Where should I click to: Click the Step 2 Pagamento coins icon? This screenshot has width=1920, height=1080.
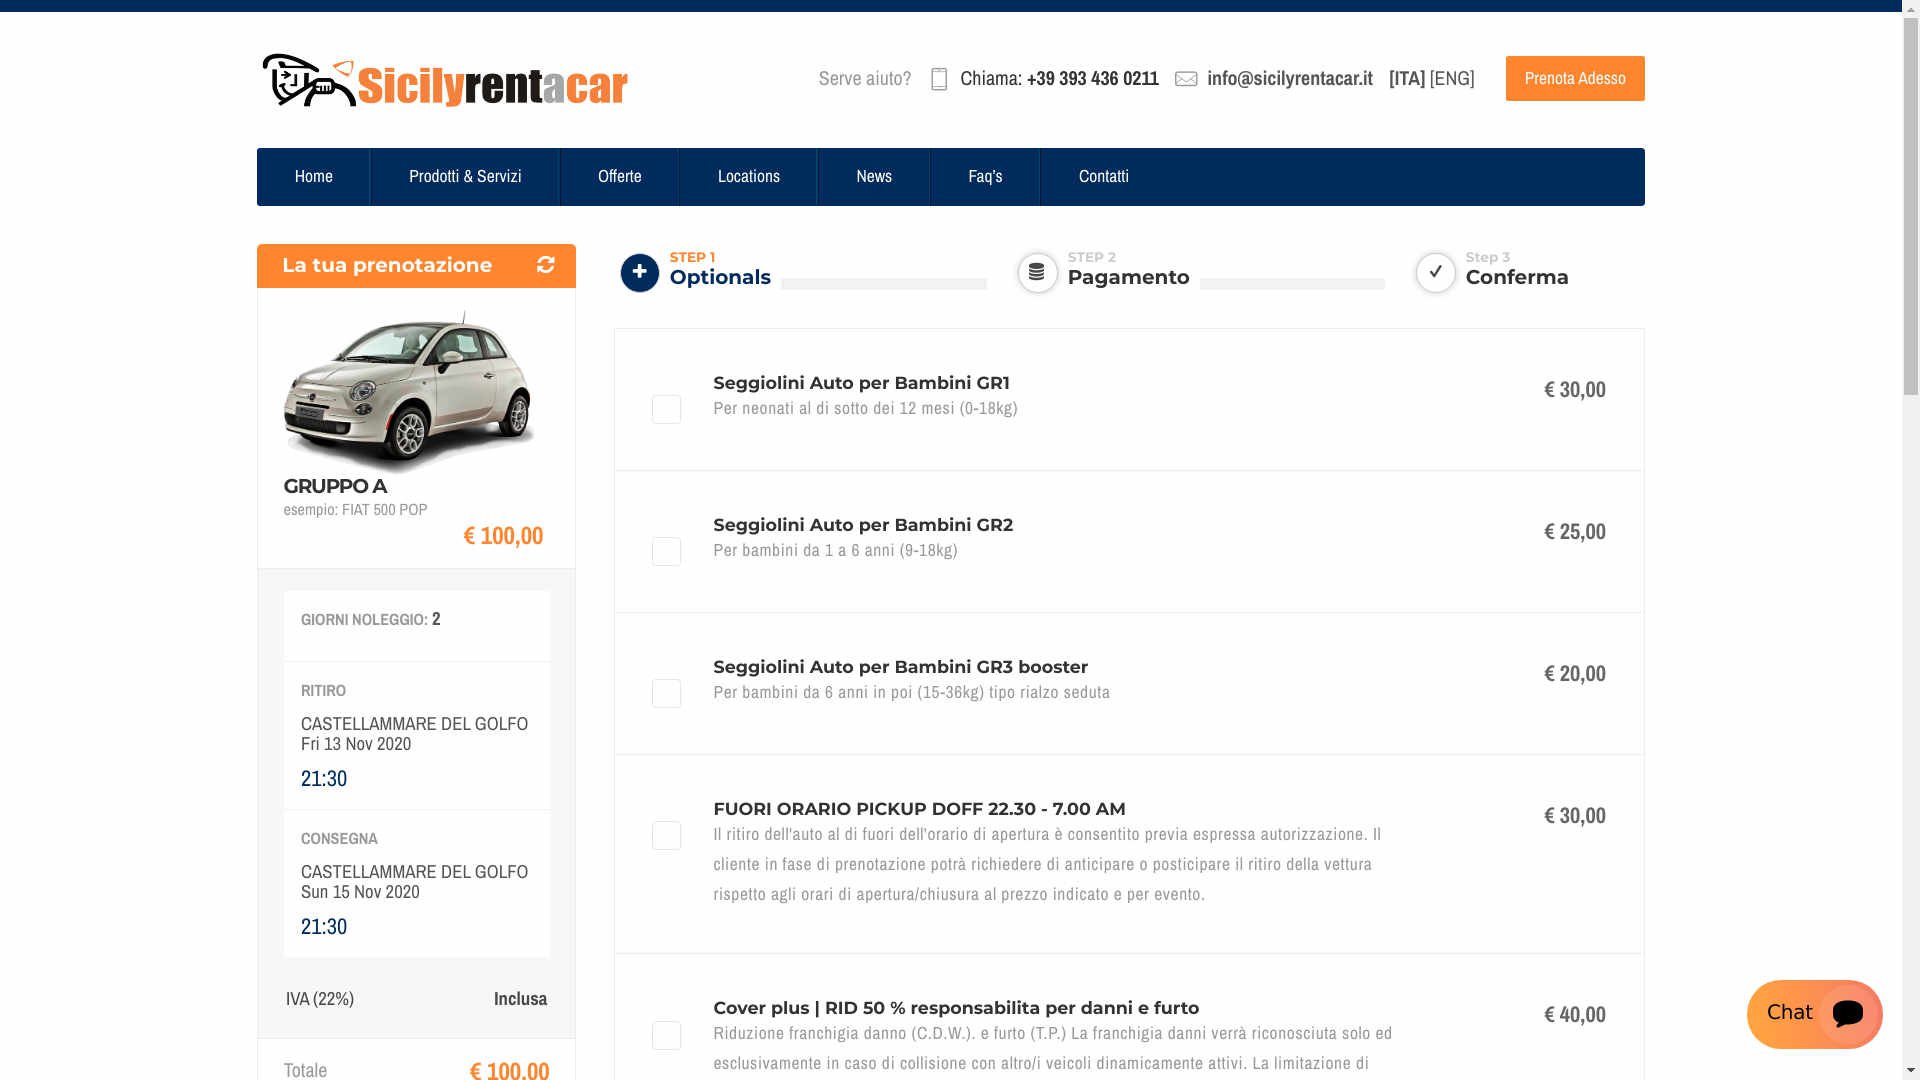[x=1037, y=272]
